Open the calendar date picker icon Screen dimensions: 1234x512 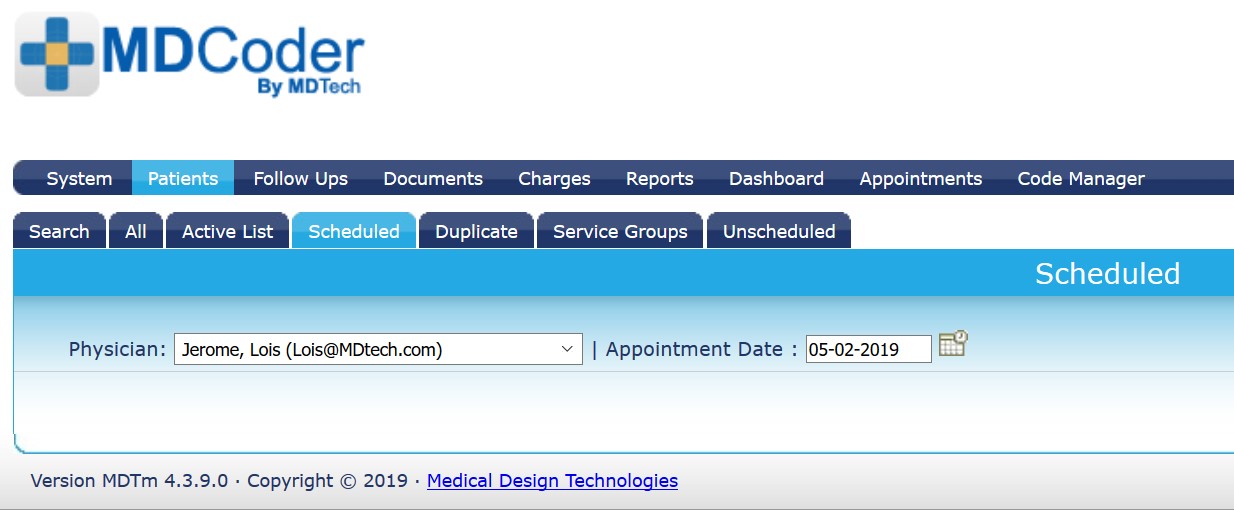pos(953,344)
